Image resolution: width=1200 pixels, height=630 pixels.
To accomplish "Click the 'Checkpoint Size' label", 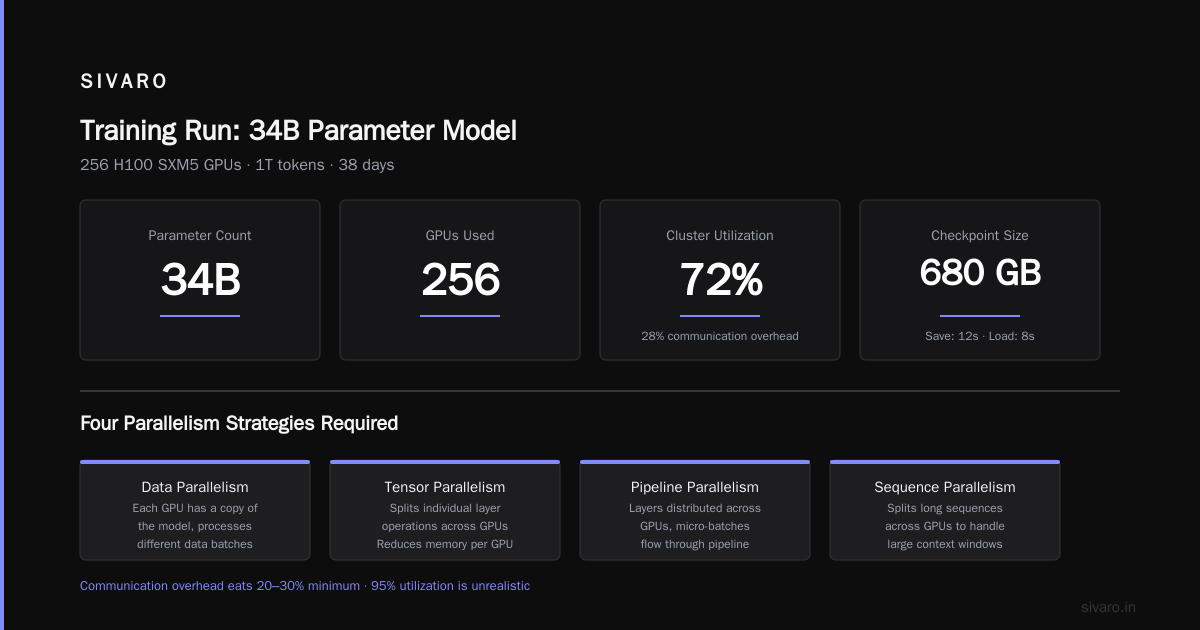I will pos(980,236).
